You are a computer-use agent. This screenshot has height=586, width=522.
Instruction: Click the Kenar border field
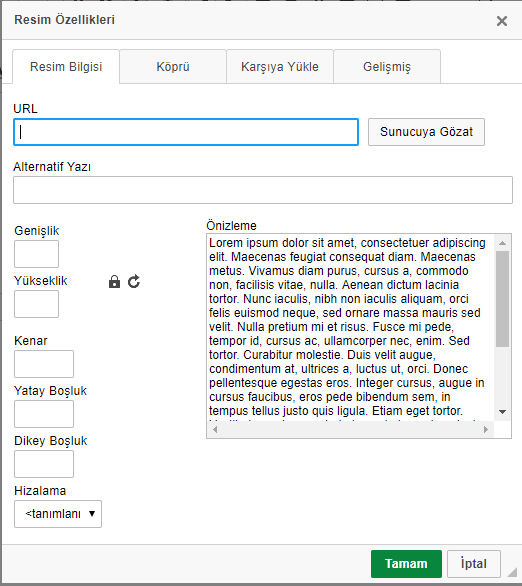[44, 364]
